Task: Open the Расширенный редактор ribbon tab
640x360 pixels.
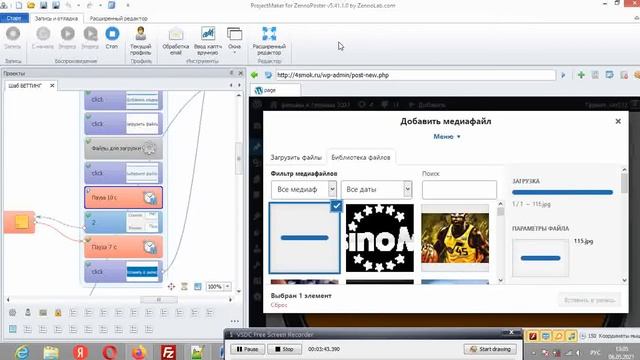Action: (118, 18)
